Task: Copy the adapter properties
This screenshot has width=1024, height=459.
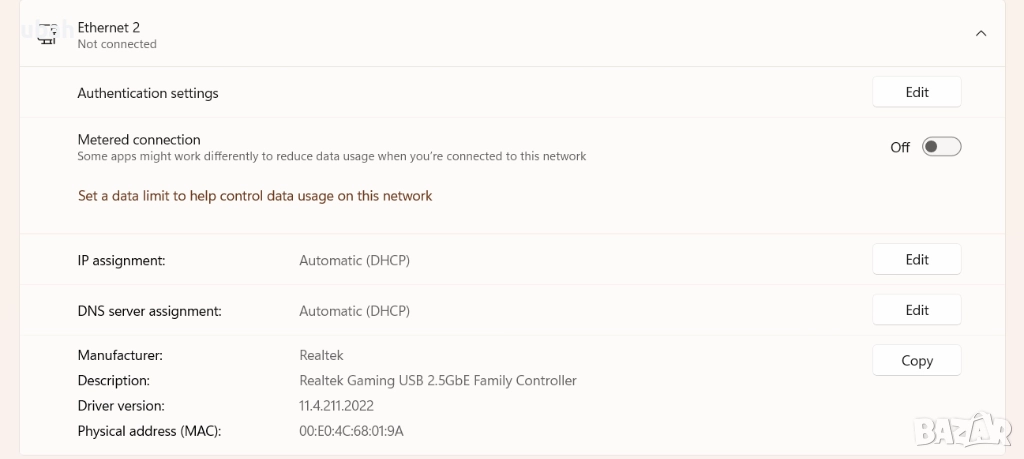Action: [917, 361]
